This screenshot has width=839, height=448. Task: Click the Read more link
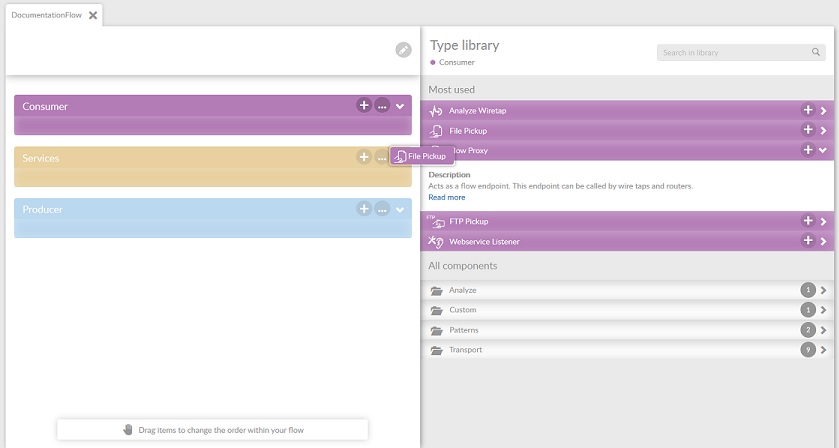point(446,197)
